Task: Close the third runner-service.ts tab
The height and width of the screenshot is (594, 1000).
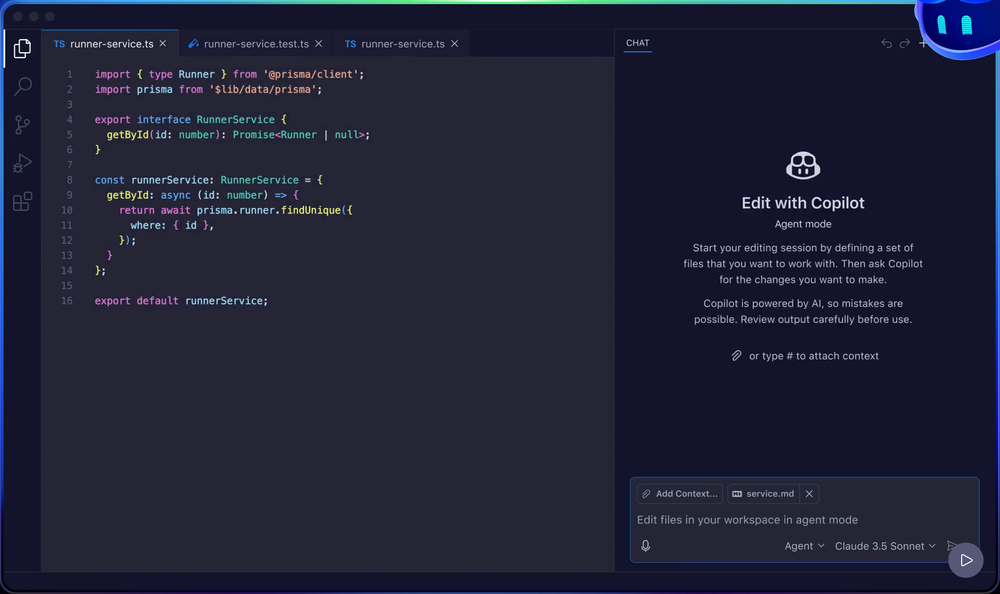Action: pos(455,44)
